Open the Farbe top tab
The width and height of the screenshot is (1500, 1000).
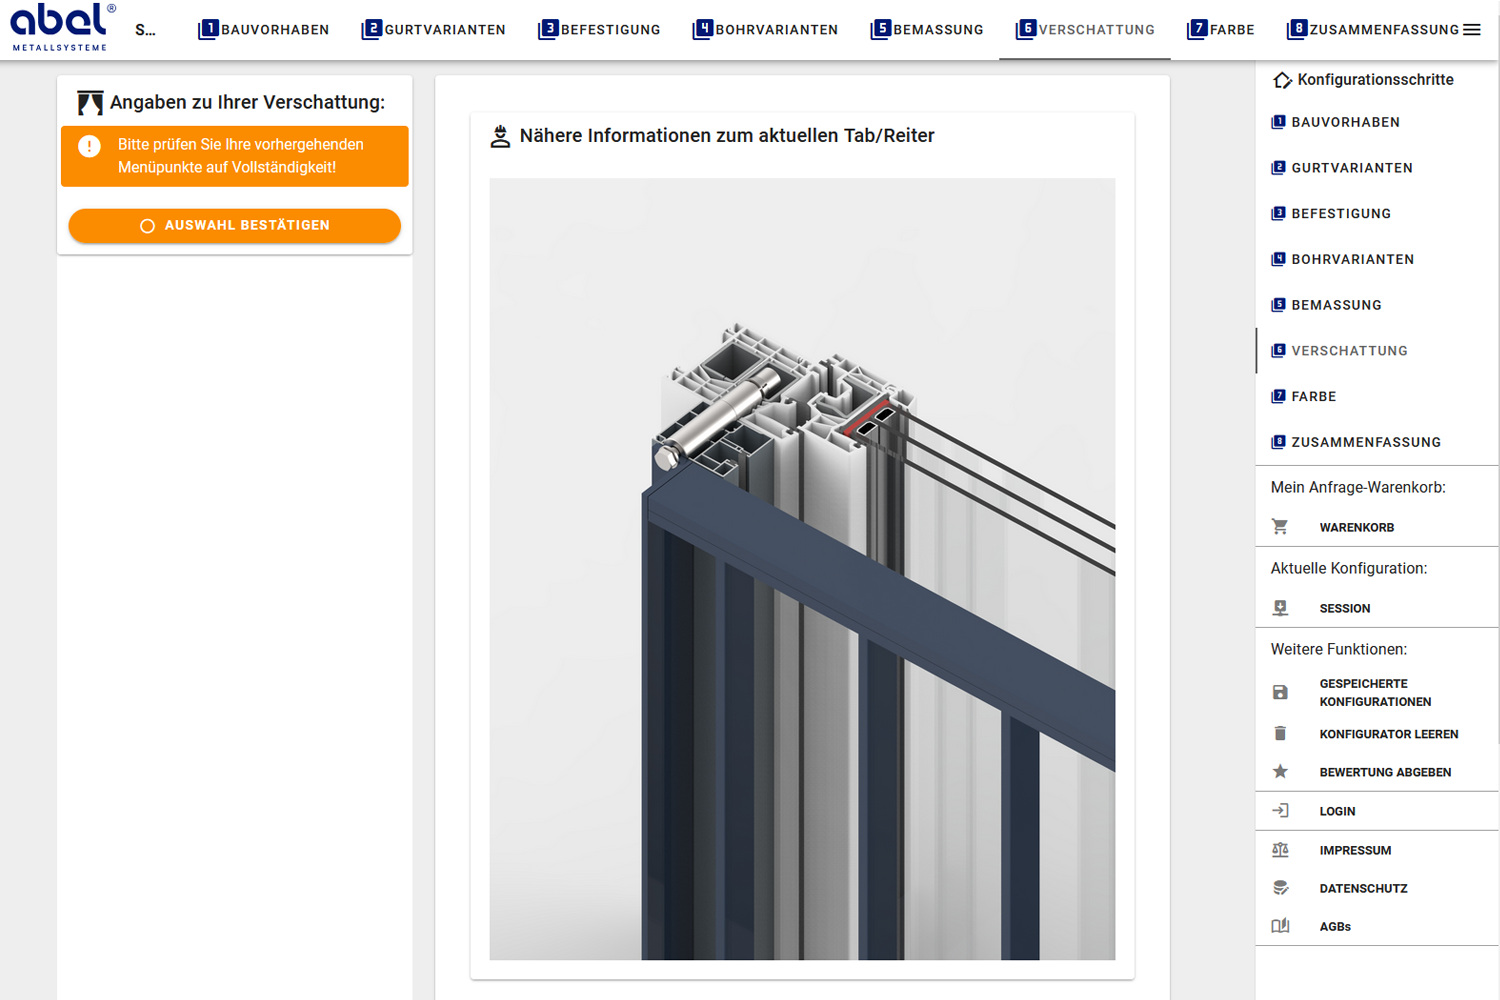1220,30
